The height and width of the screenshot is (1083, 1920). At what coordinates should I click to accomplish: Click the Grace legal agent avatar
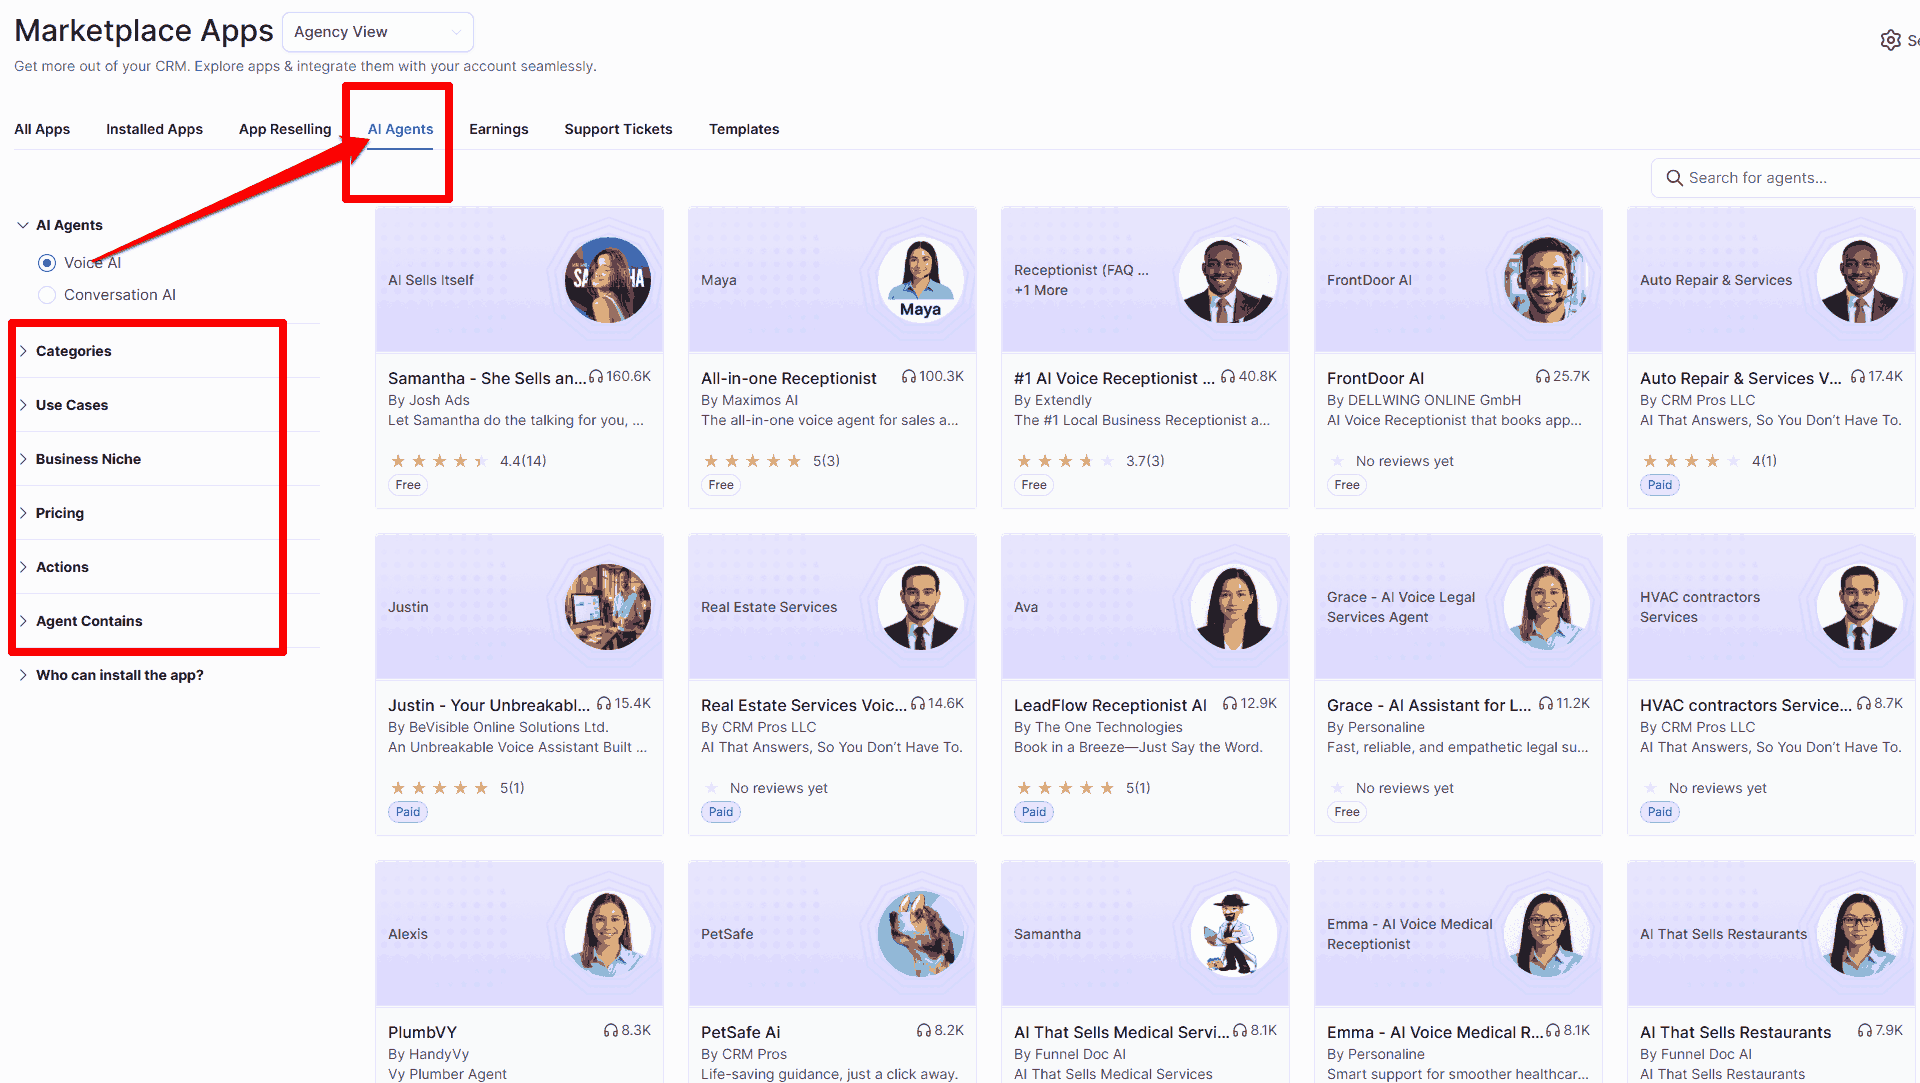[x=1547, y=607]
